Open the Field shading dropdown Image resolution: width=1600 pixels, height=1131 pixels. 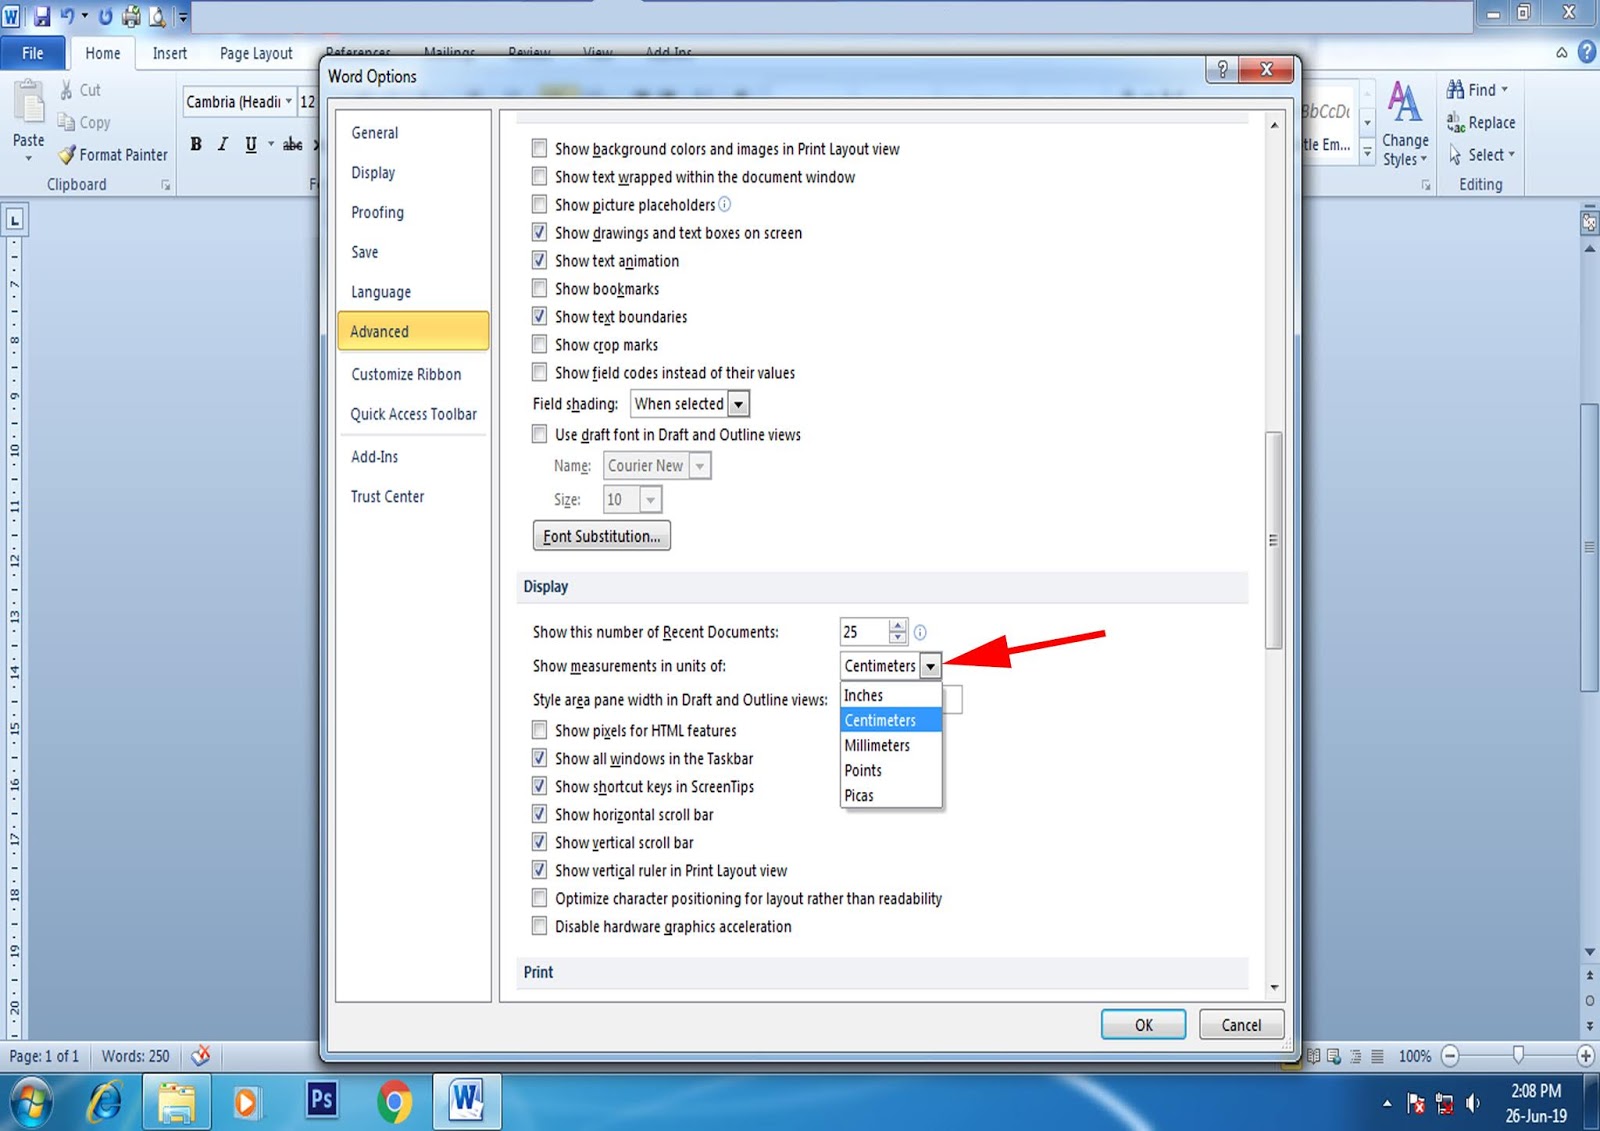click(x=739, y=404)
